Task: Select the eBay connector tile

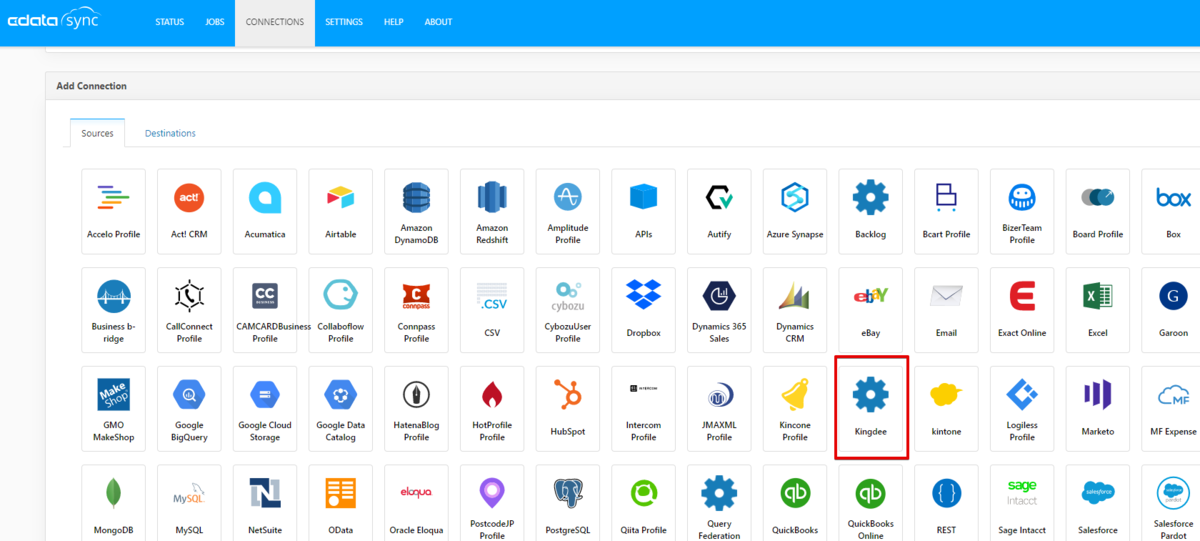Action: 870,310
